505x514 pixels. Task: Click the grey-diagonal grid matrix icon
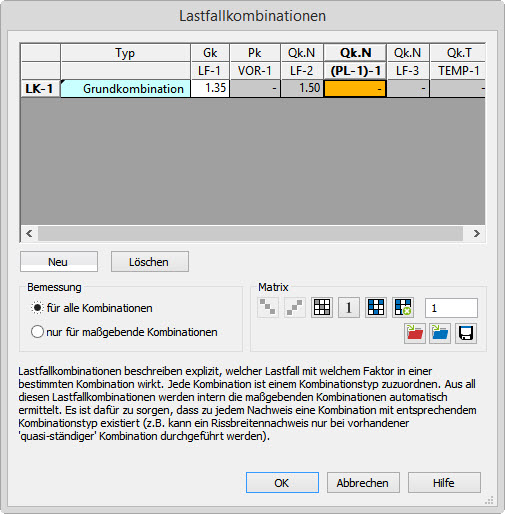(322, 307)
